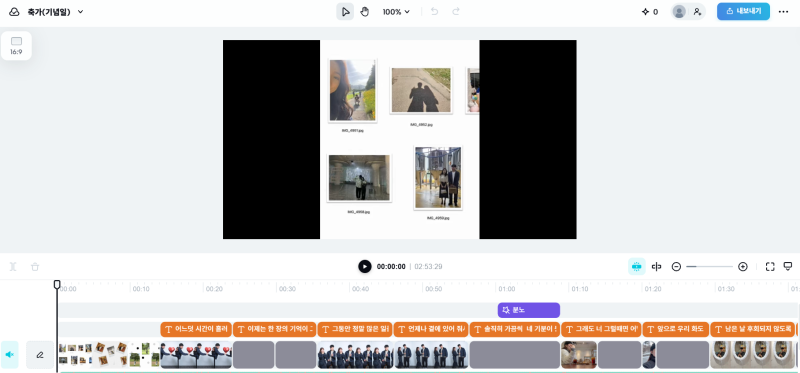This screenshot has width=800, height=373.
Task: Select the 남은 날 후회되지 않도록 text clip
Action: click(x=753, y=329)
